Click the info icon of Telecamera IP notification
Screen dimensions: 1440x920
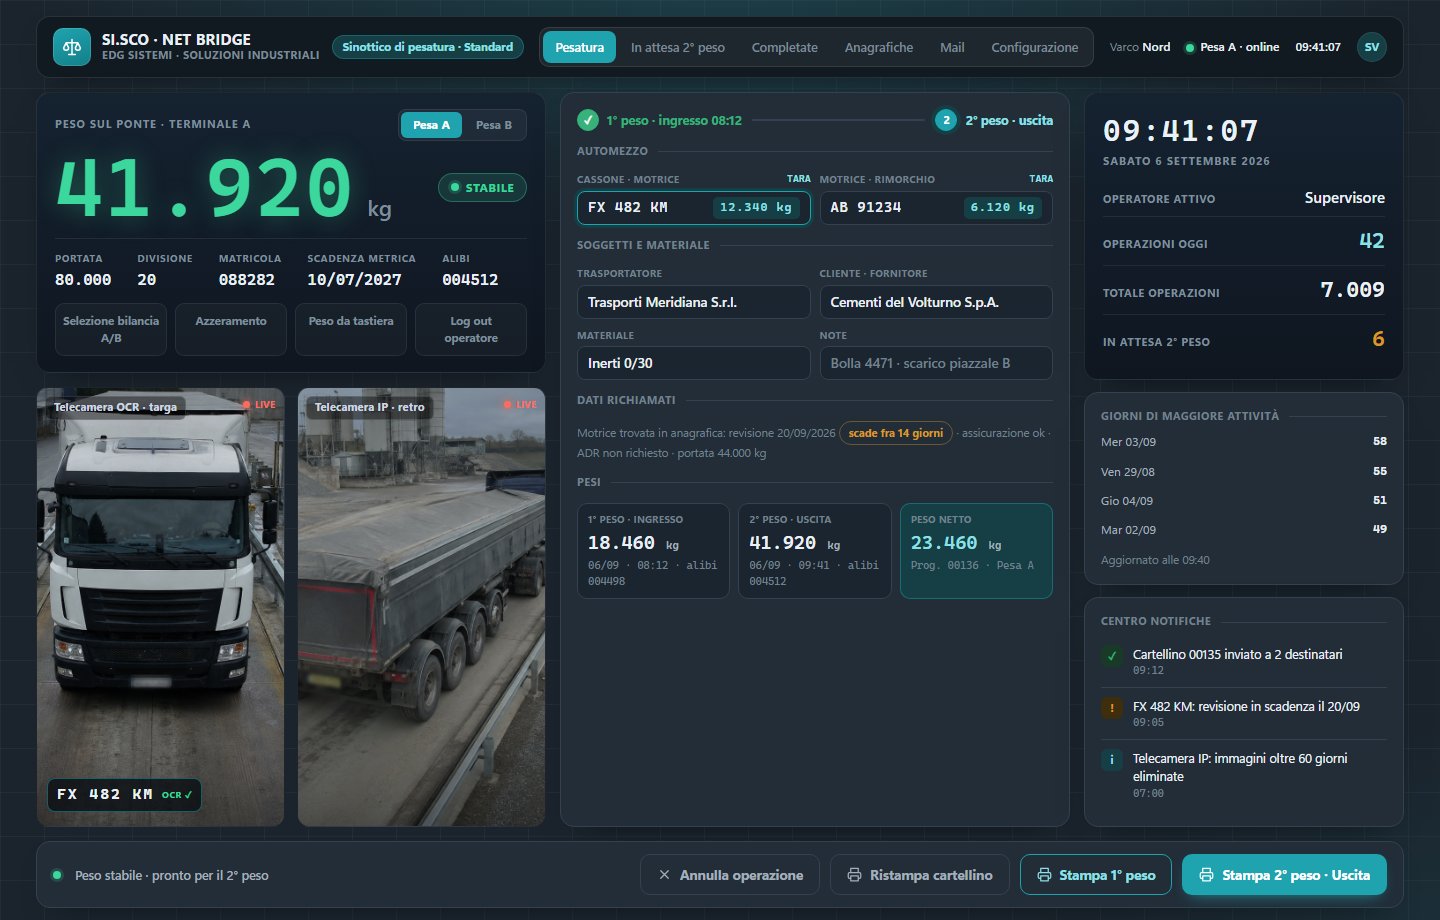[1112, 760]
